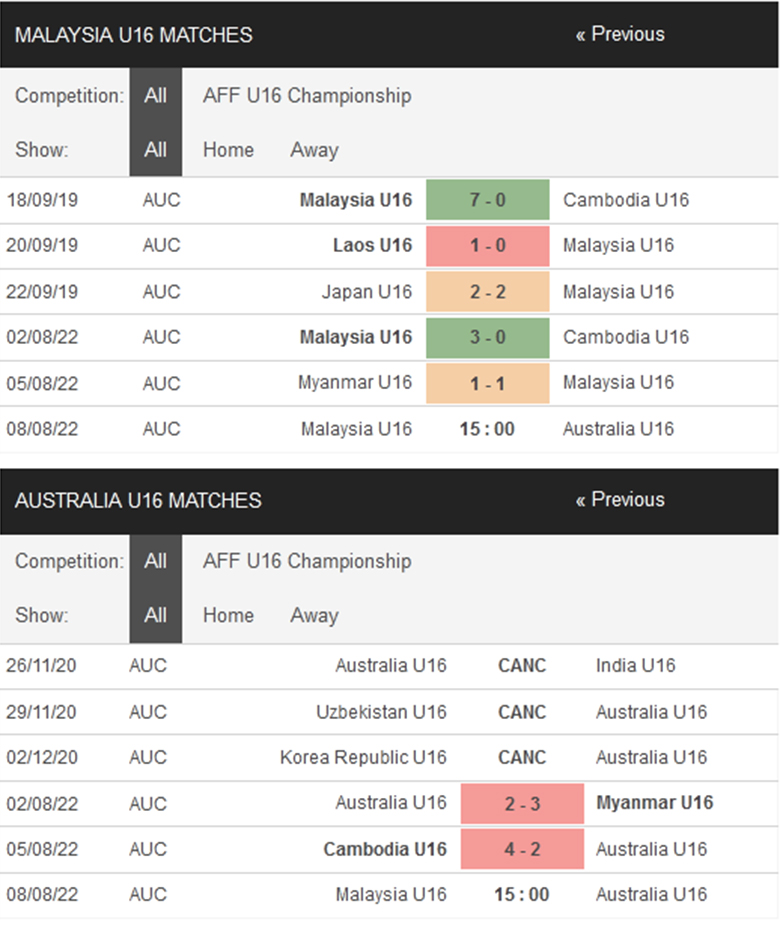Click Previous link in Australia U16 matches
The width and height of the screenshot is (780, 934).
coord(619,500)
